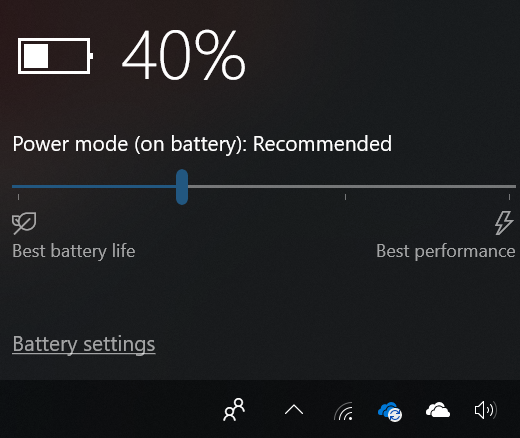Open the volume speaker icon
Image resolution: width=520 pixels, height=438 pixels.
tap(485, 410)
